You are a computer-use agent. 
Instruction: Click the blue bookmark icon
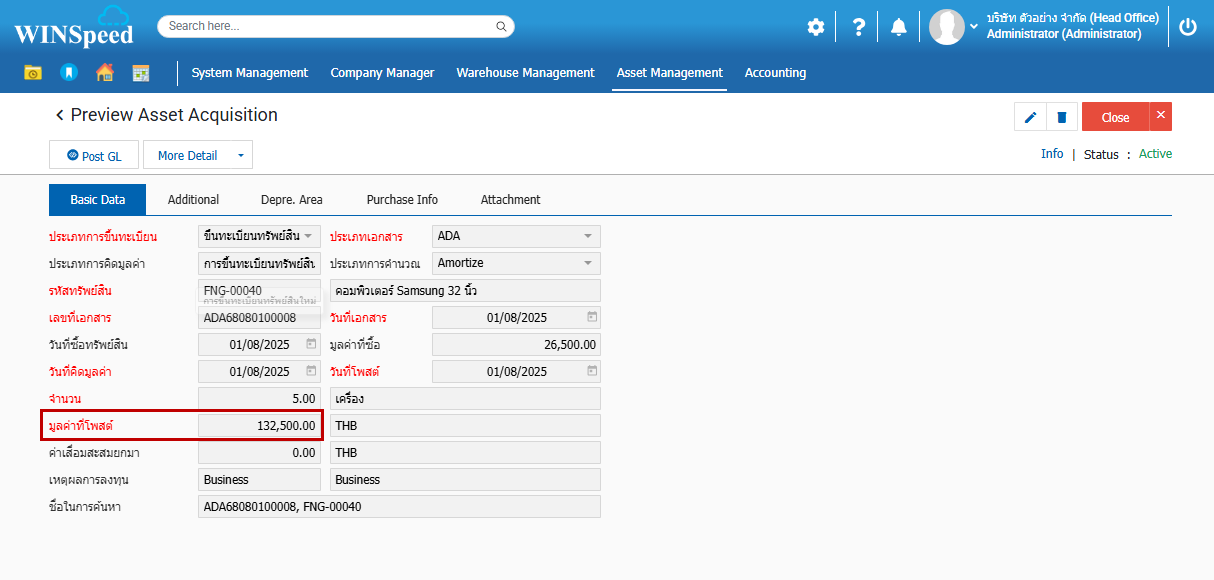pyautogui.click(x=68, y=73)
